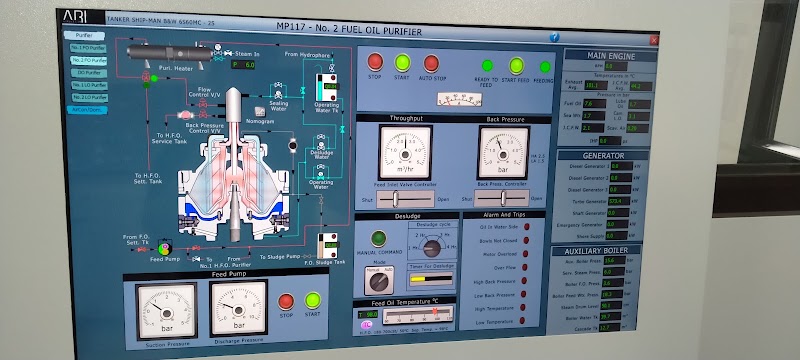The width and height of the screenshot is (800, 360).
Task: Click the Main Engine Exhaust Avg. temperature value
Action: coord(596,85)
